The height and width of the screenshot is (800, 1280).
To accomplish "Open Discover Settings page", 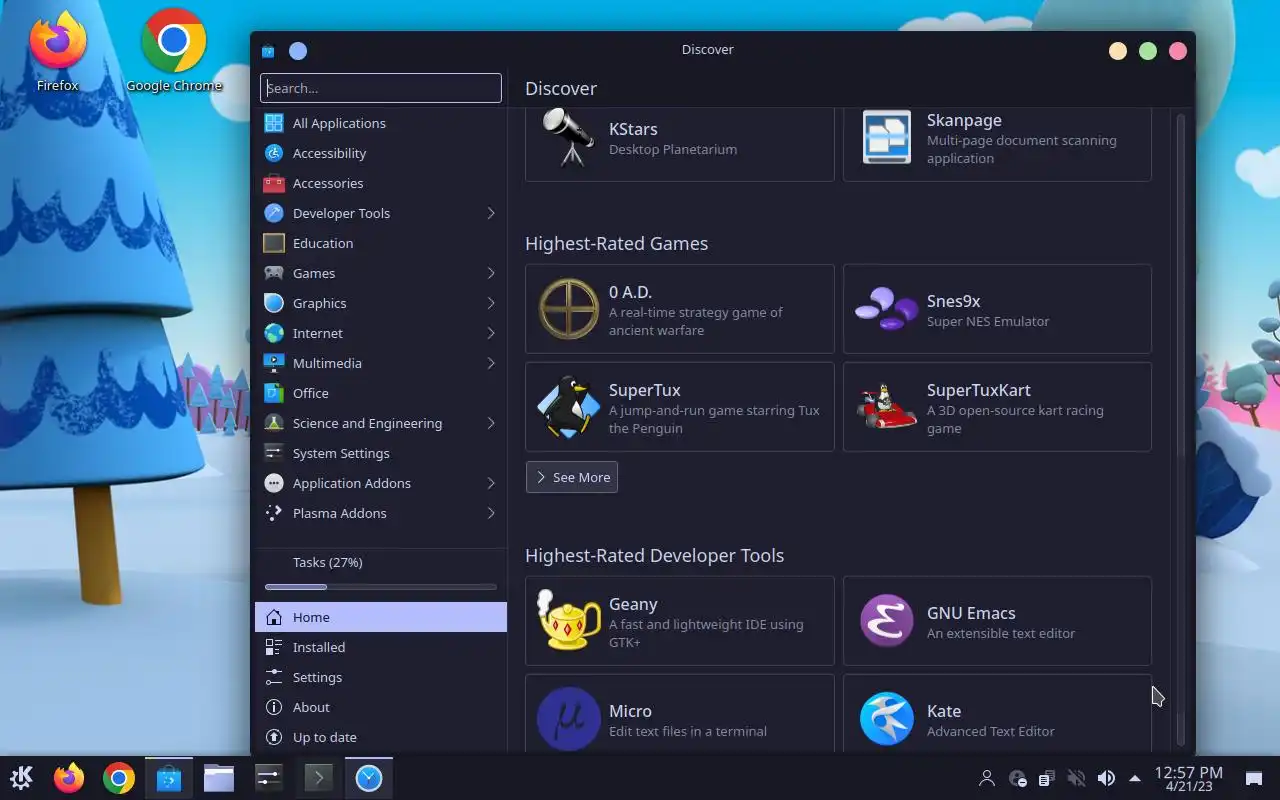I will [381, 677].
